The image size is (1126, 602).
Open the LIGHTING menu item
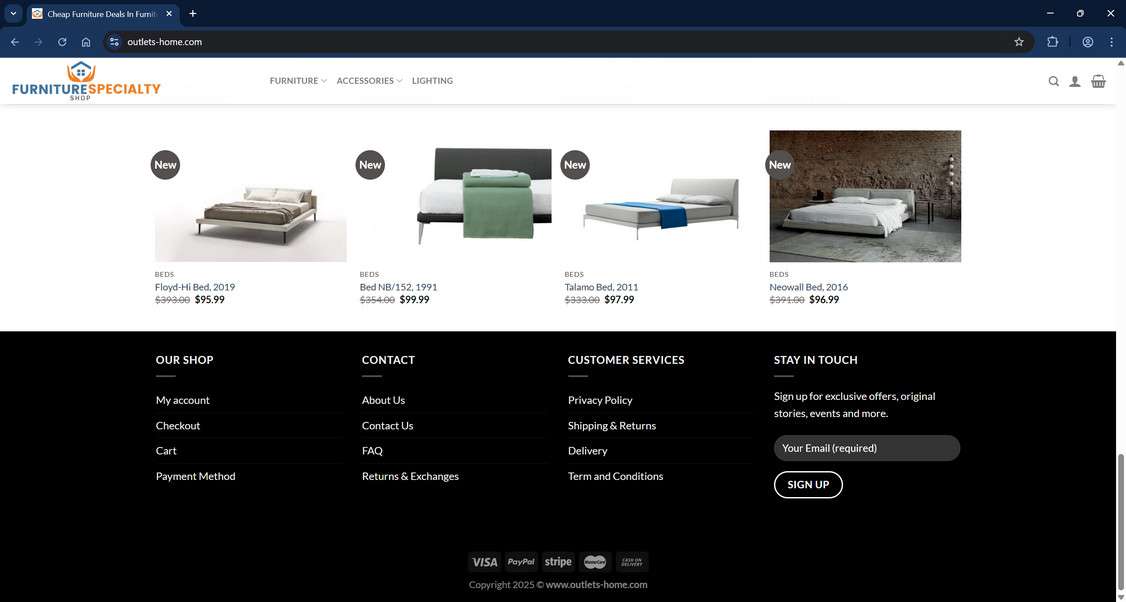tap(432, 81)
